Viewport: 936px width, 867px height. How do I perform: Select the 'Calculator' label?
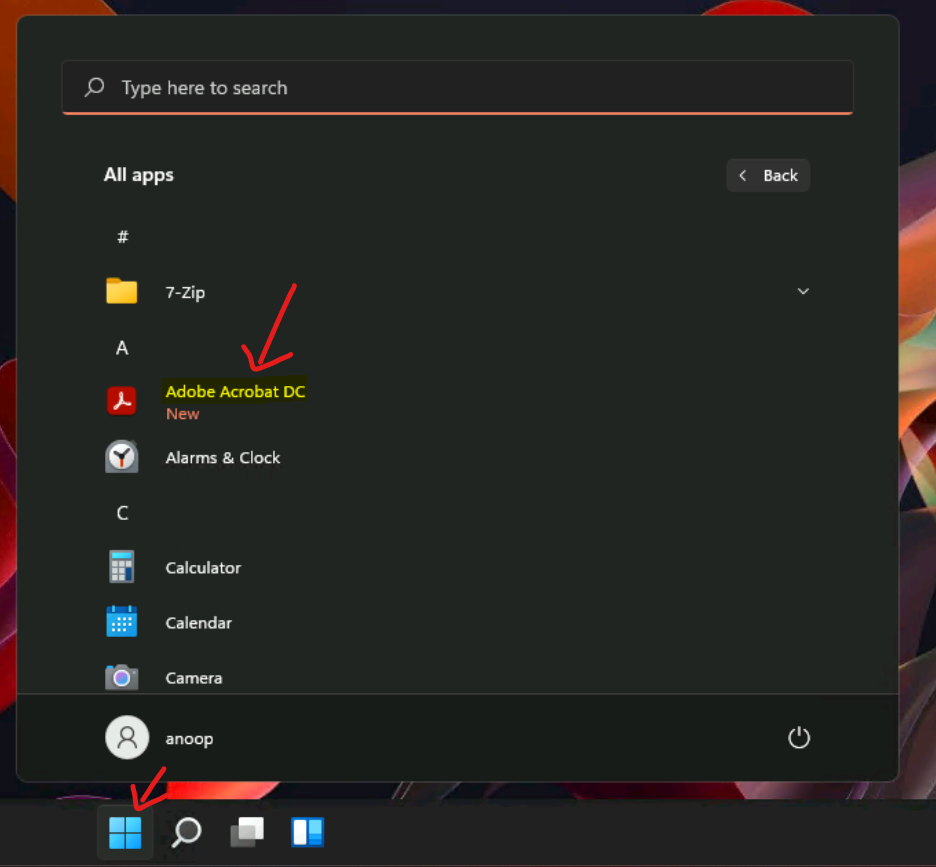[203, 568]
